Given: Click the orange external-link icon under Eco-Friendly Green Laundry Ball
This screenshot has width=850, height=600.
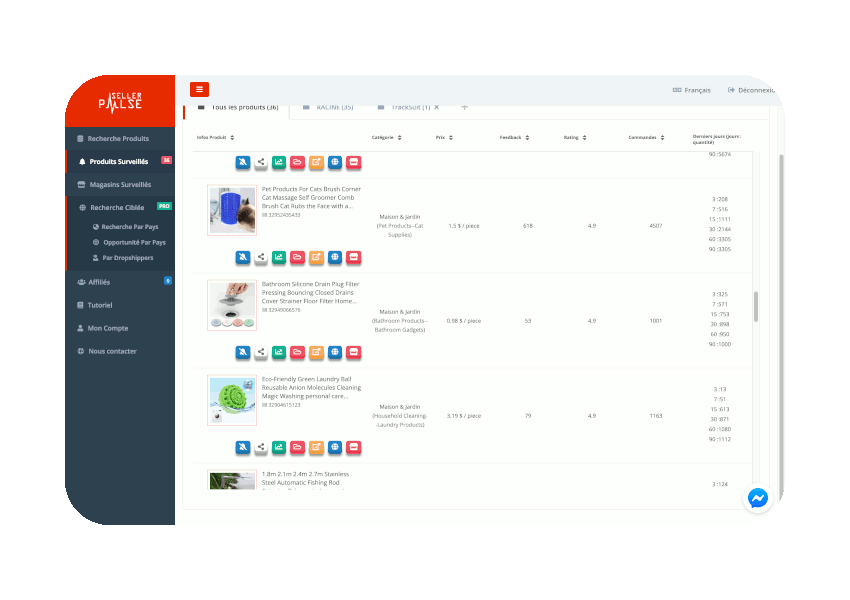Looking at the screenshot, I should [x=316, y=447].
